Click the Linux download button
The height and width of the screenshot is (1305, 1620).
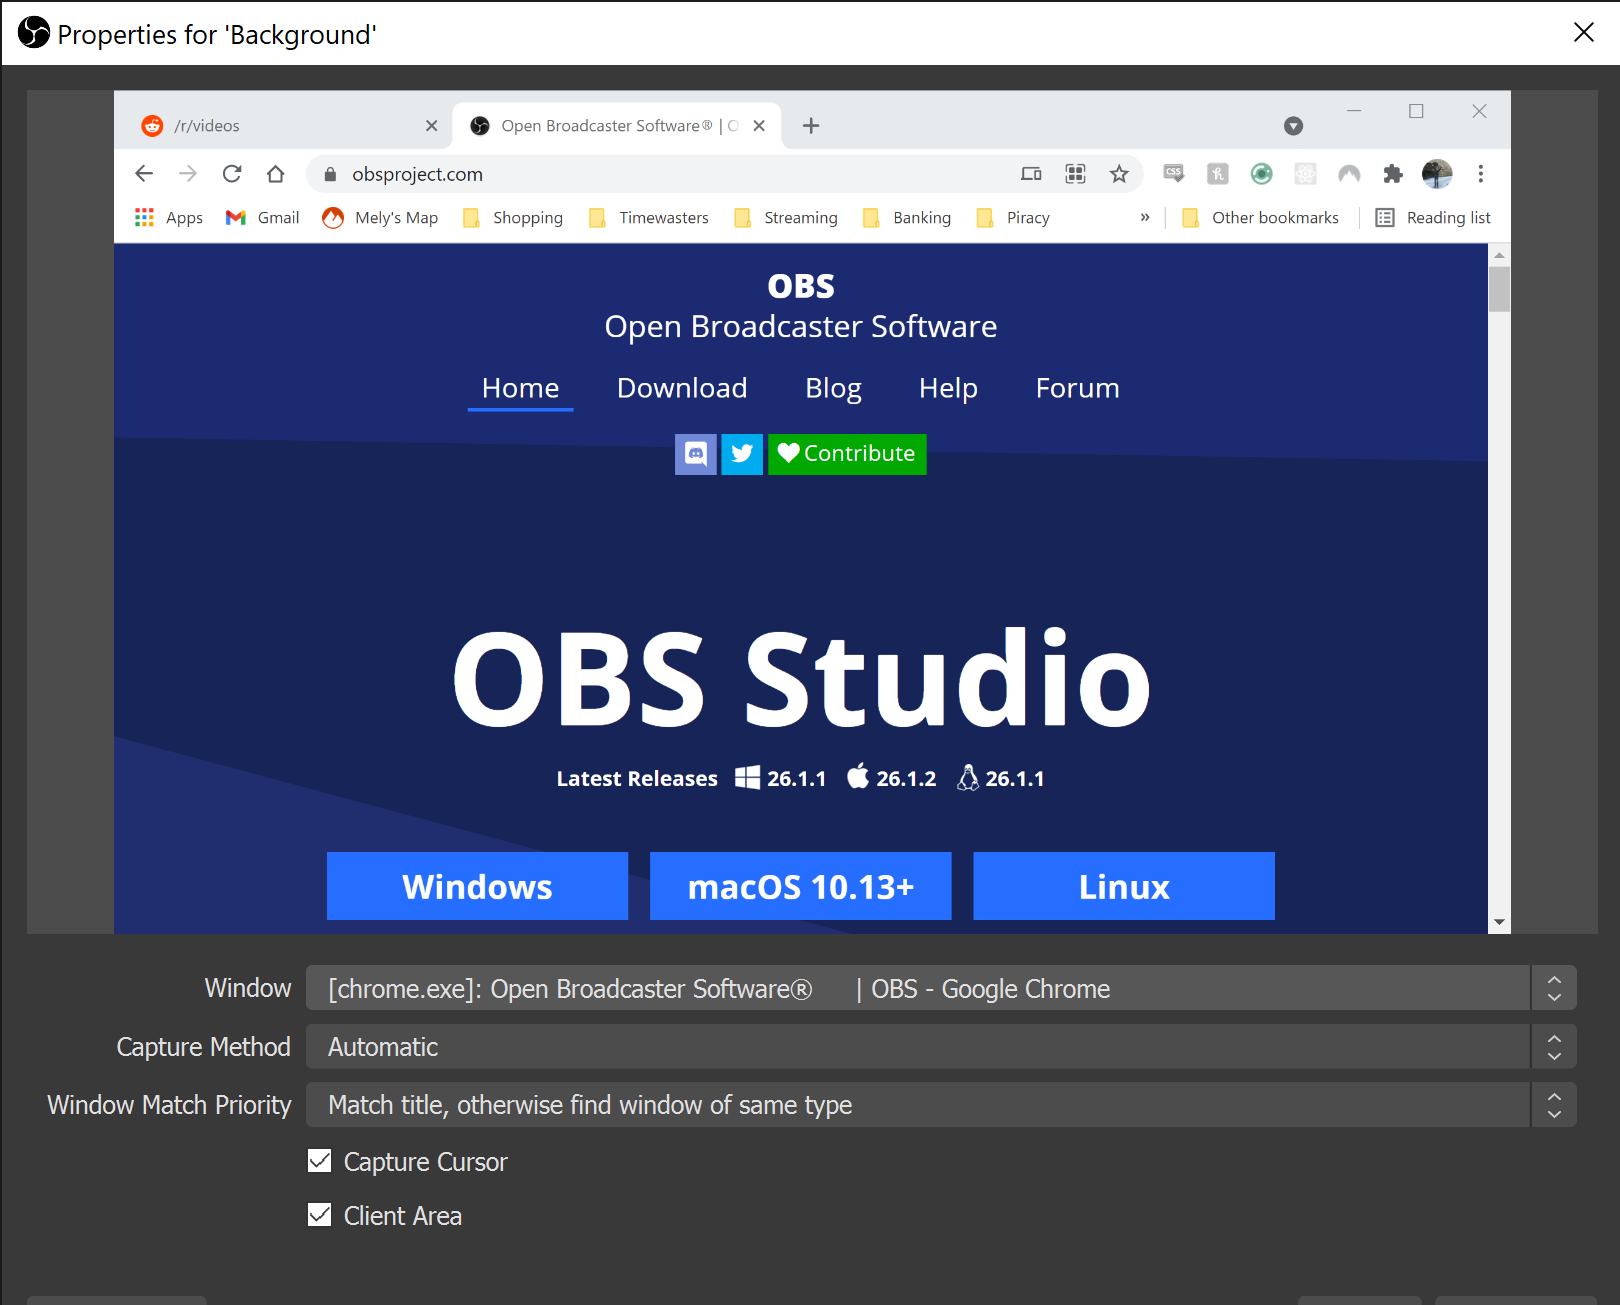1124,886
